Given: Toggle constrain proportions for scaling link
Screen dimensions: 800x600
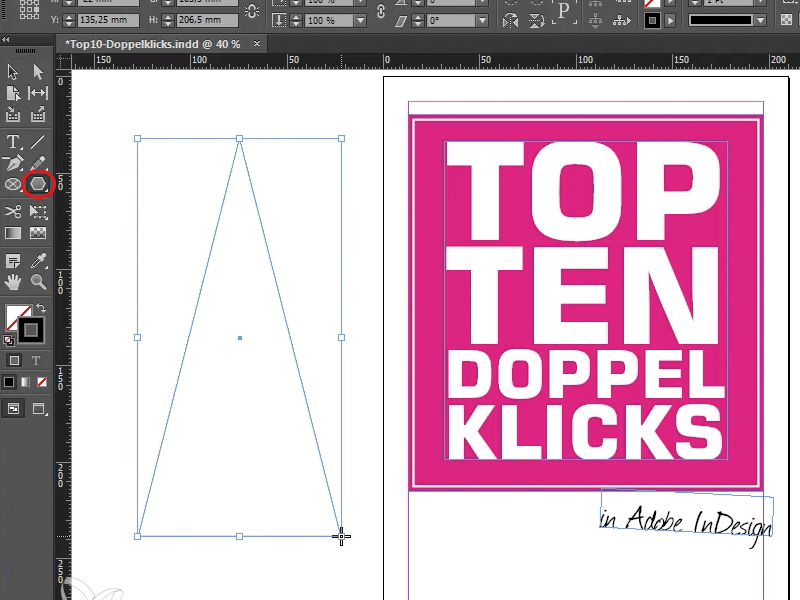Looking at the screenshot, I should coord(381,11).
